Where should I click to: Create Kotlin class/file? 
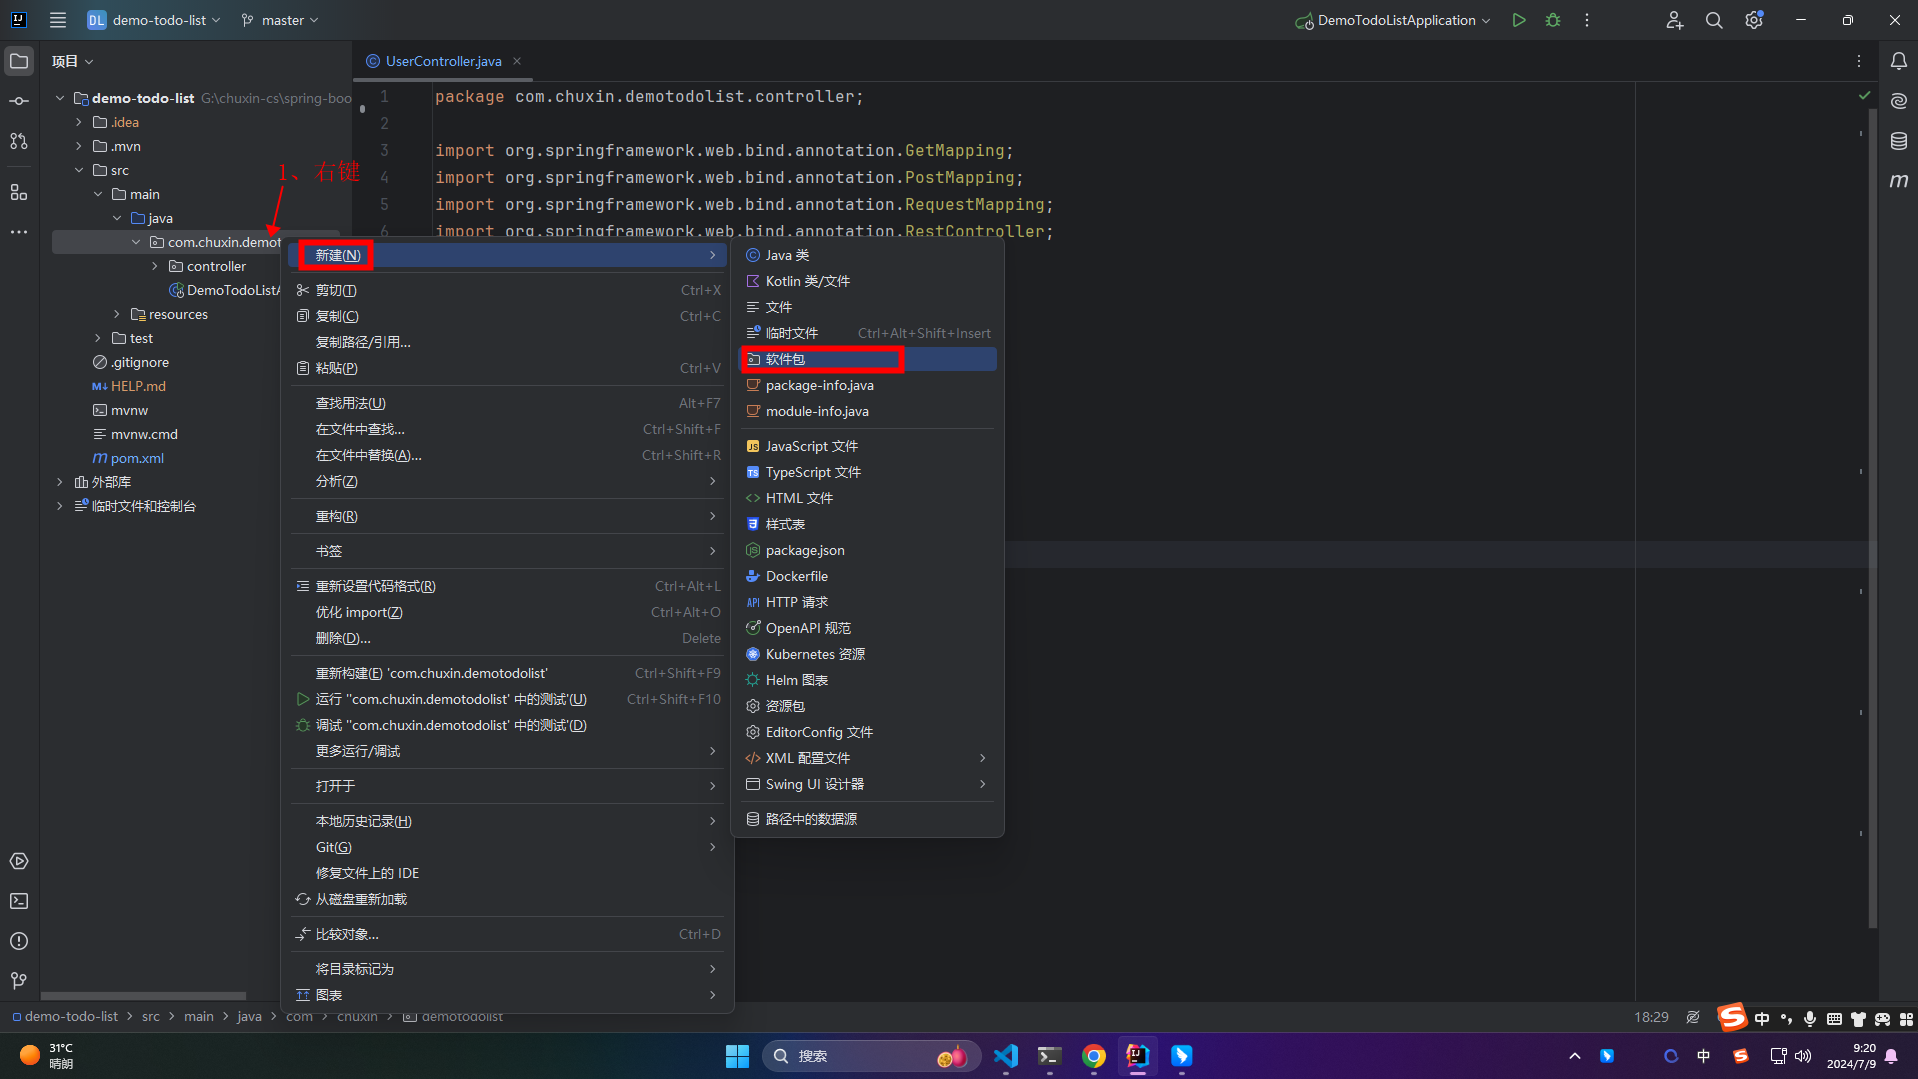[867, 281]
